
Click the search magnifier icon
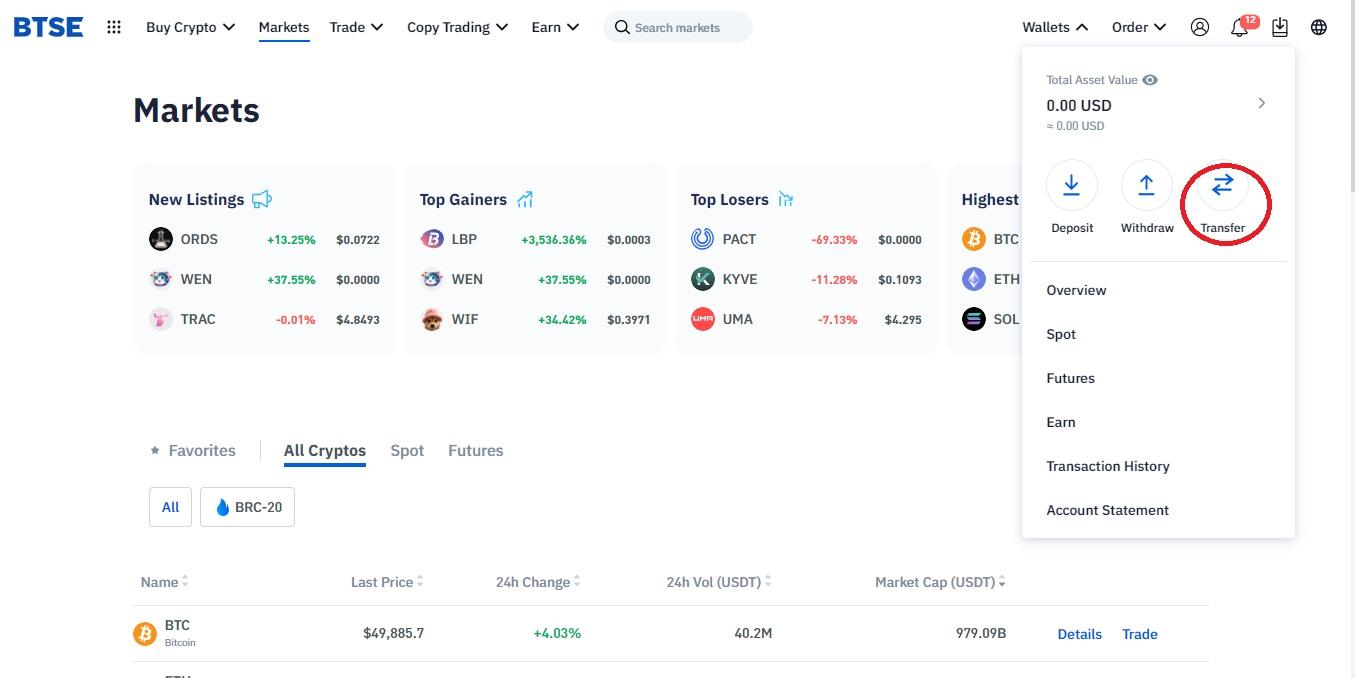[622, 27]
